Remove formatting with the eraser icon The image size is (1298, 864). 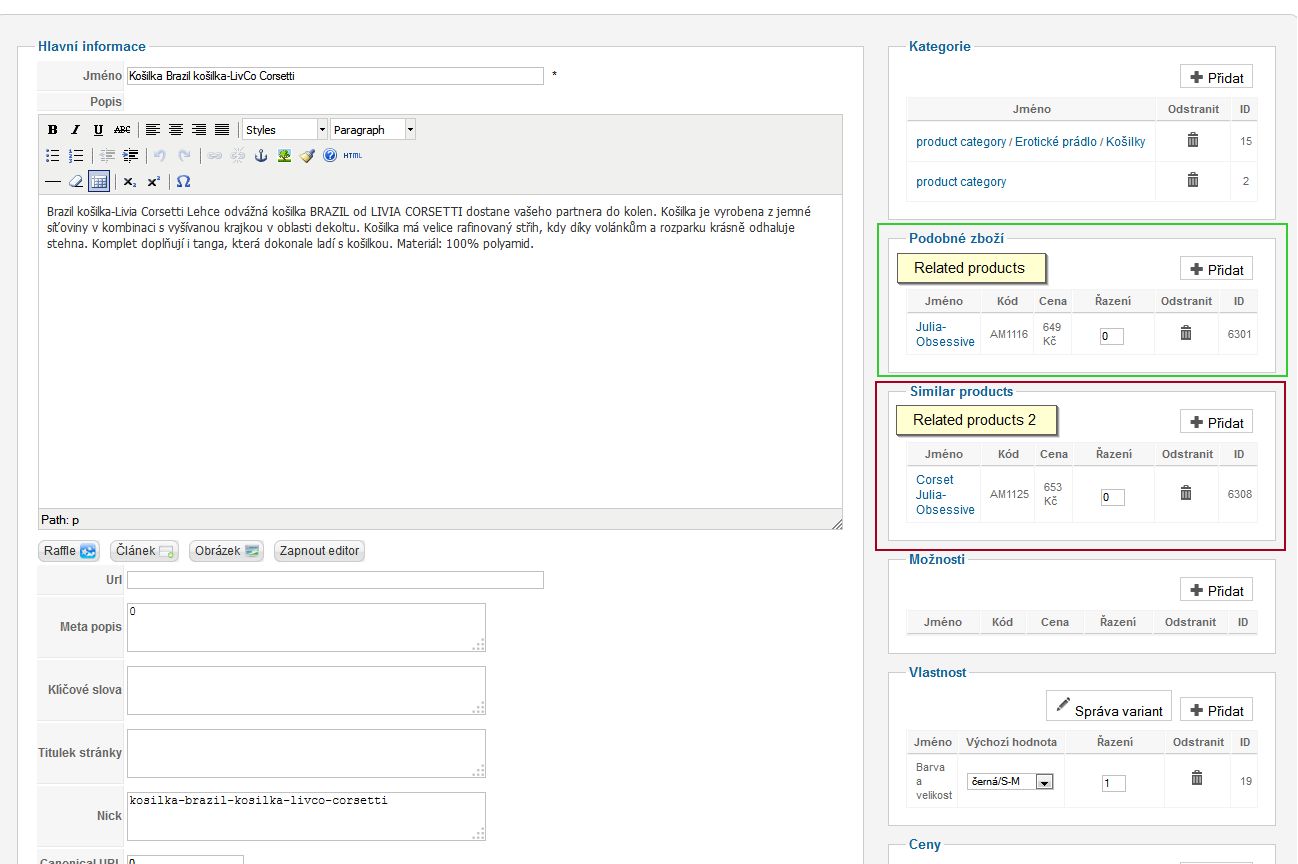pos(76,182)
